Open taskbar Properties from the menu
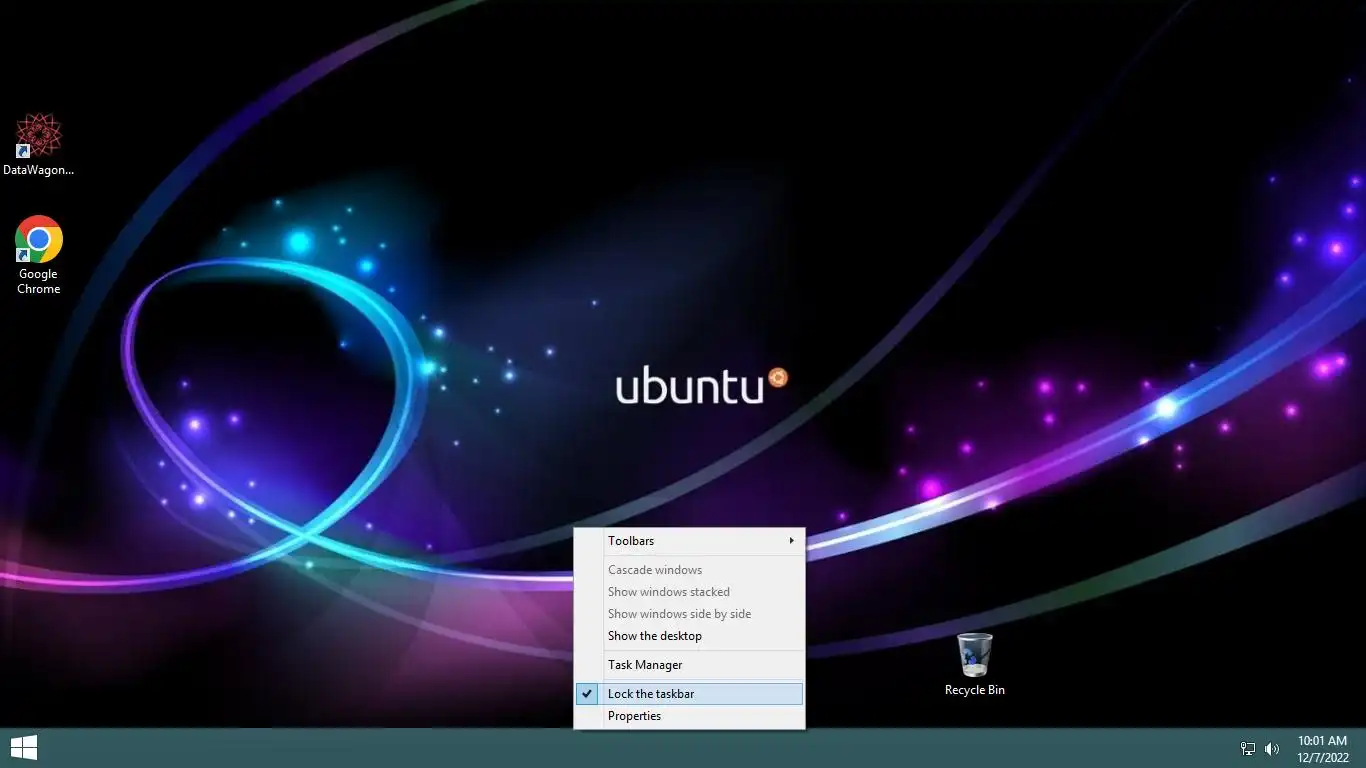The width and height of the screenshot is (1366, 768). click(690, 716)
